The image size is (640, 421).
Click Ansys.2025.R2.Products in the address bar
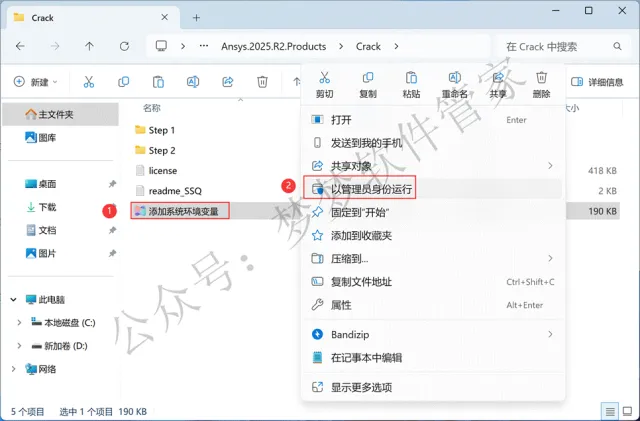click(x=273, y=47)
